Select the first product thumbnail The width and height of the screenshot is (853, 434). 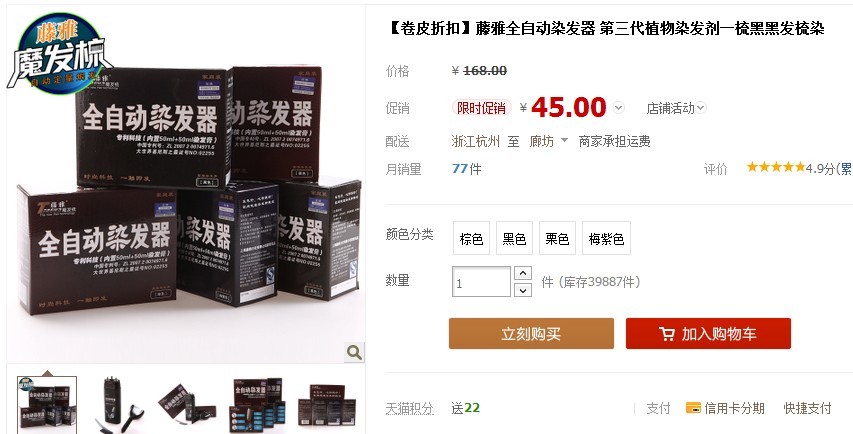click(x=47, y=405)
